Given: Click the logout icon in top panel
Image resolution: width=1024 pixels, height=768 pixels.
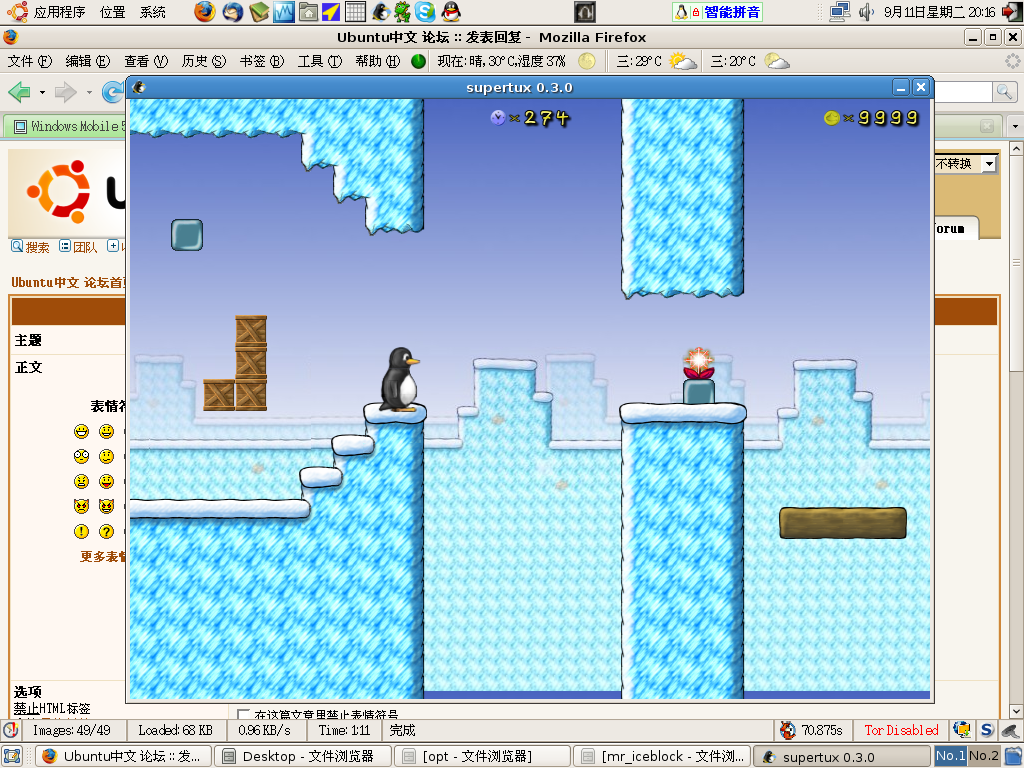Looking at the screenshot, I should pyautogui.click(x=1011, y=12).
